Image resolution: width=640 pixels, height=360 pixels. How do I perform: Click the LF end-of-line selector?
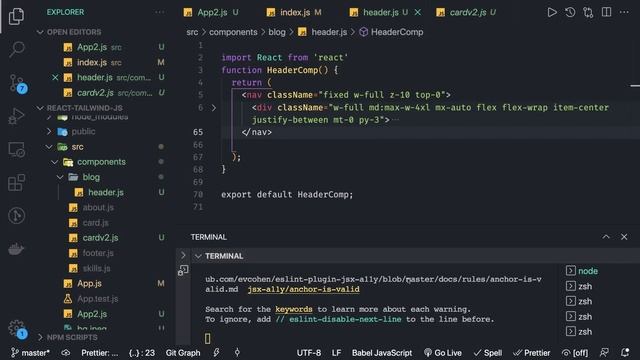pos(336,353)
